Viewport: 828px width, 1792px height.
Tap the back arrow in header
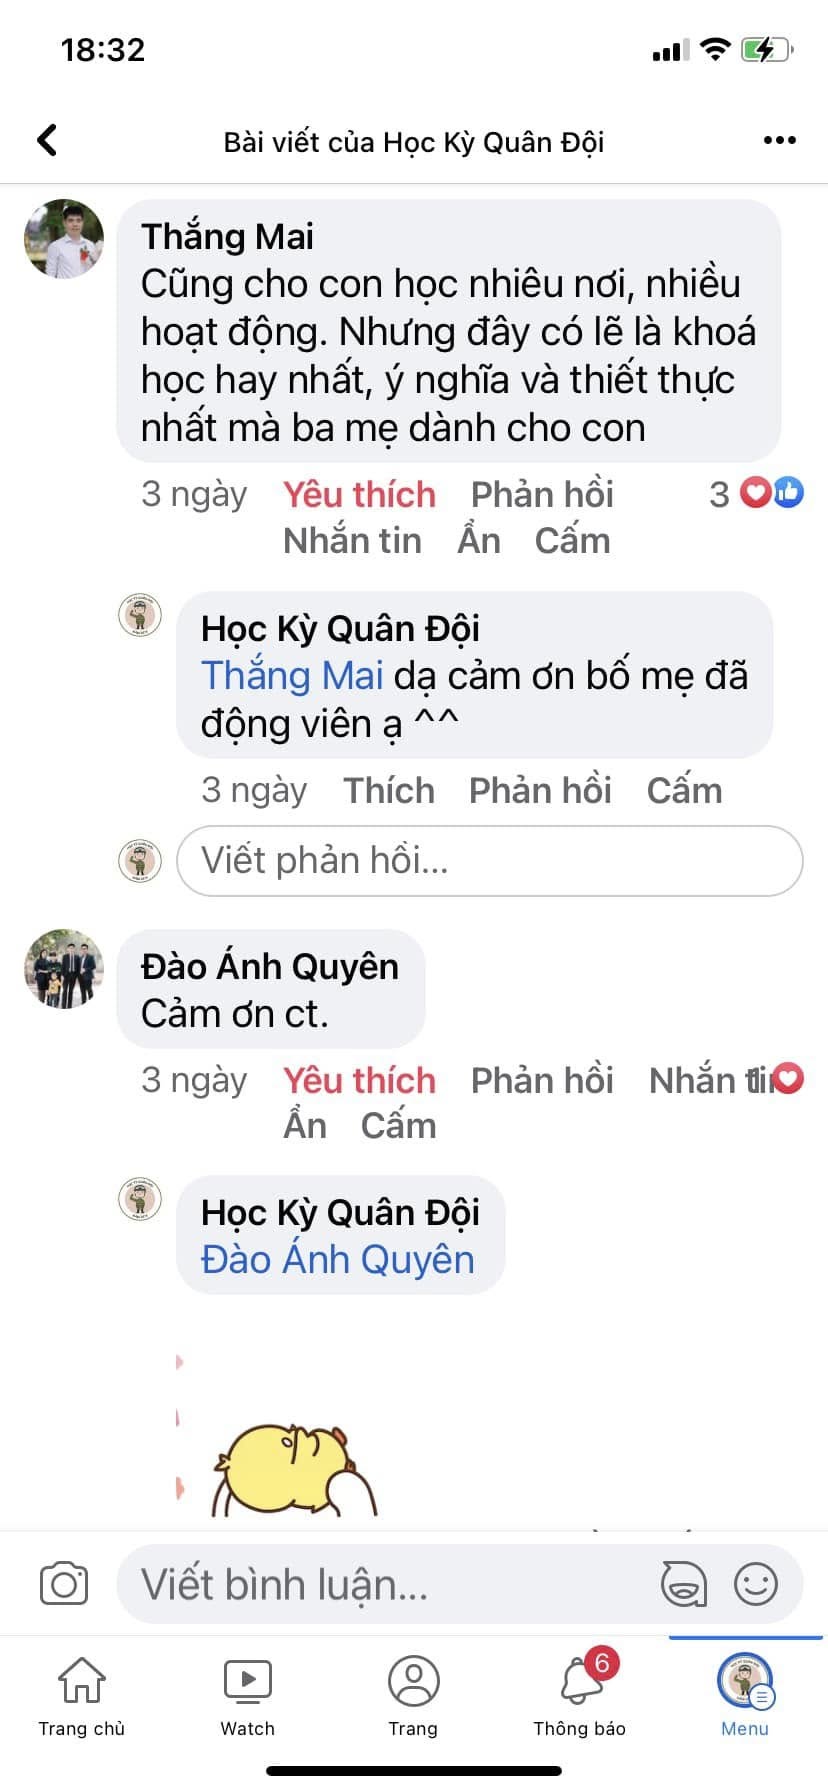coord(47,140)
